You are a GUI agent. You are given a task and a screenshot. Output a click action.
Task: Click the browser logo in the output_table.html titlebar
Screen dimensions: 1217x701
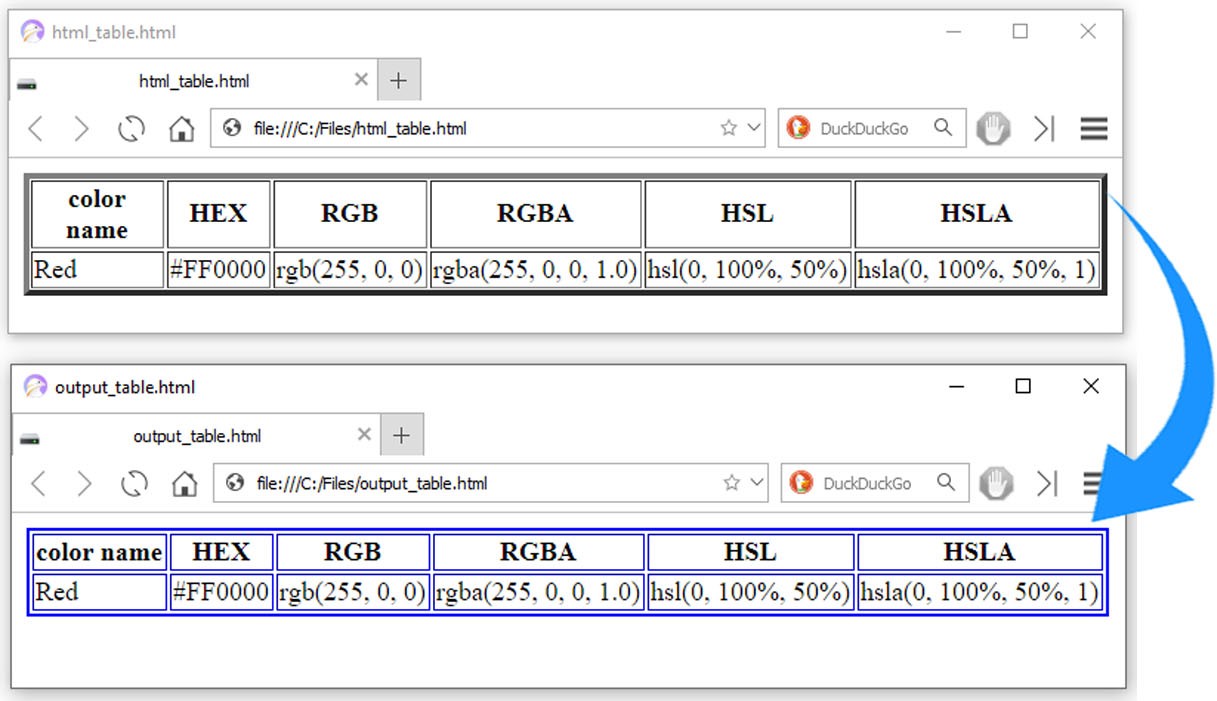click(x=36, y=386)
